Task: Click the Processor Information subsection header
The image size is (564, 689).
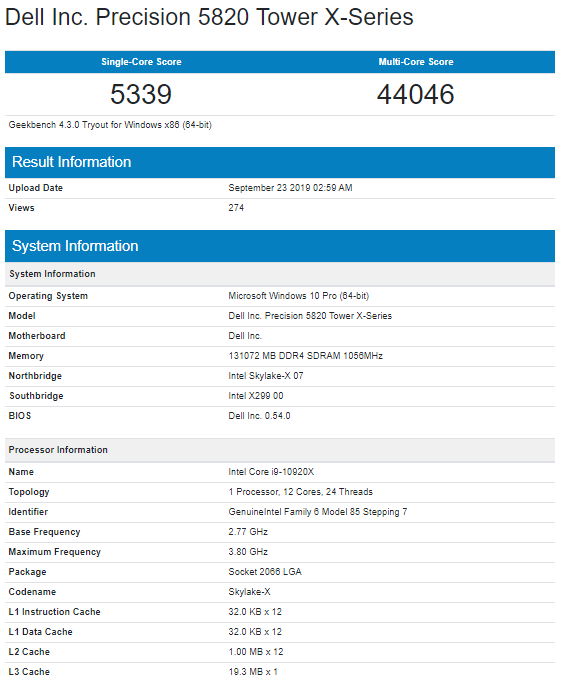Action: click(280, 450)
